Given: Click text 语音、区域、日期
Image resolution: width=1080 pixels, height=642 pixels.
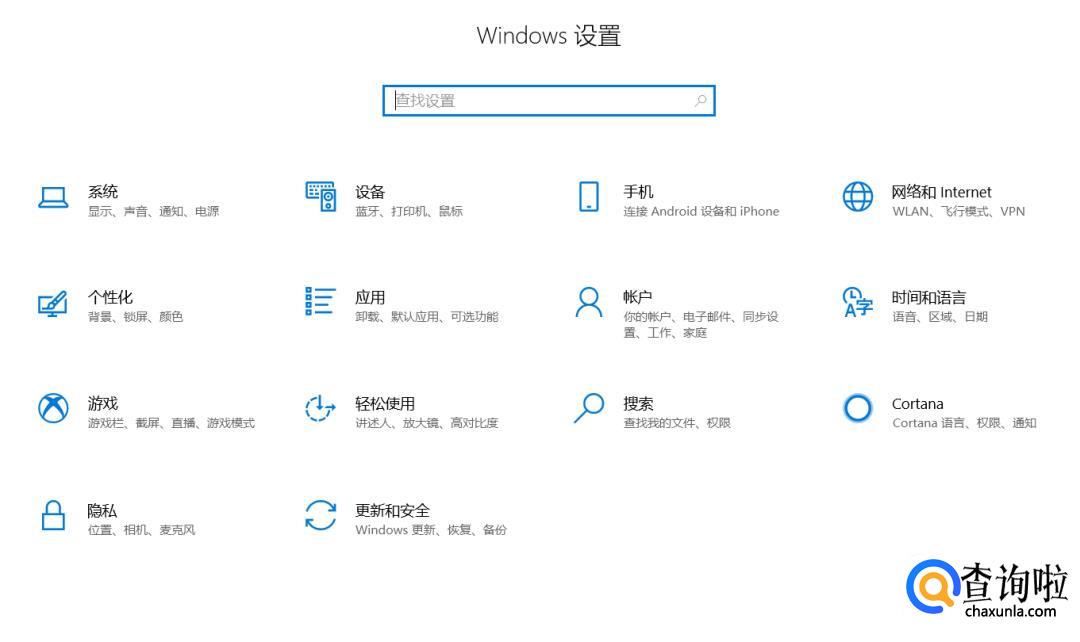Looking at the screenshot, I should (940, 317).
